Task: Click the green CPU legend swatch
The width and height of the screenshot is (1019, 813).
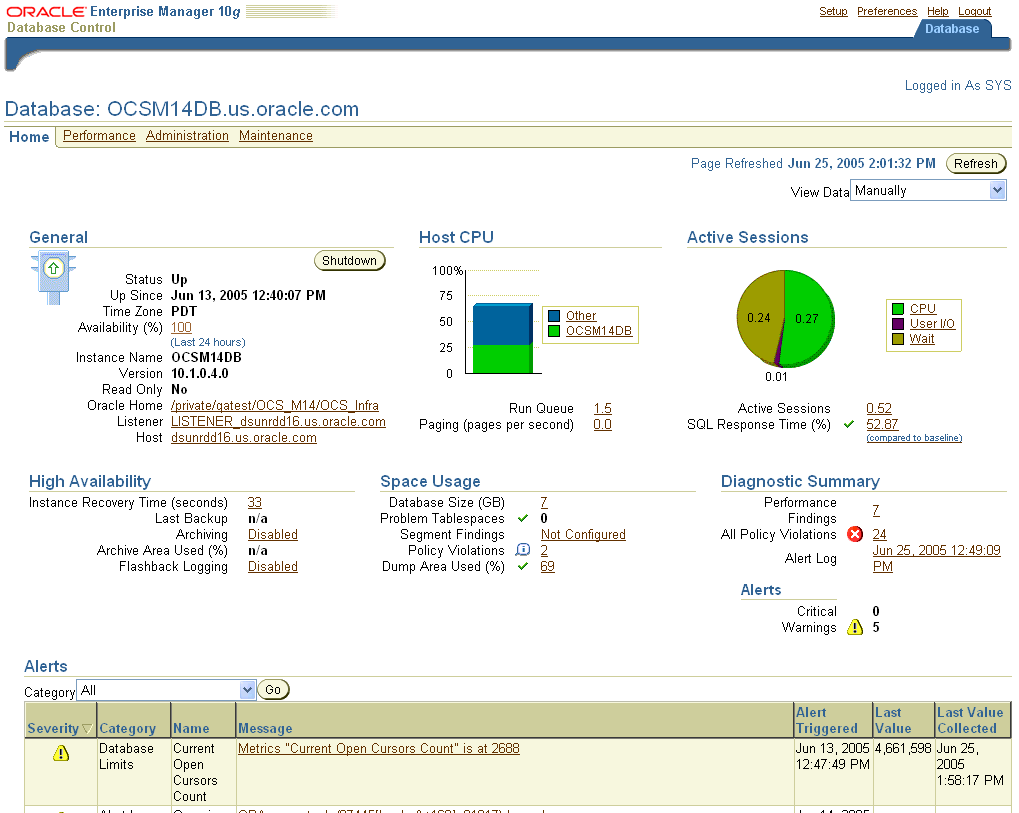Action: (x=898, y=309)
